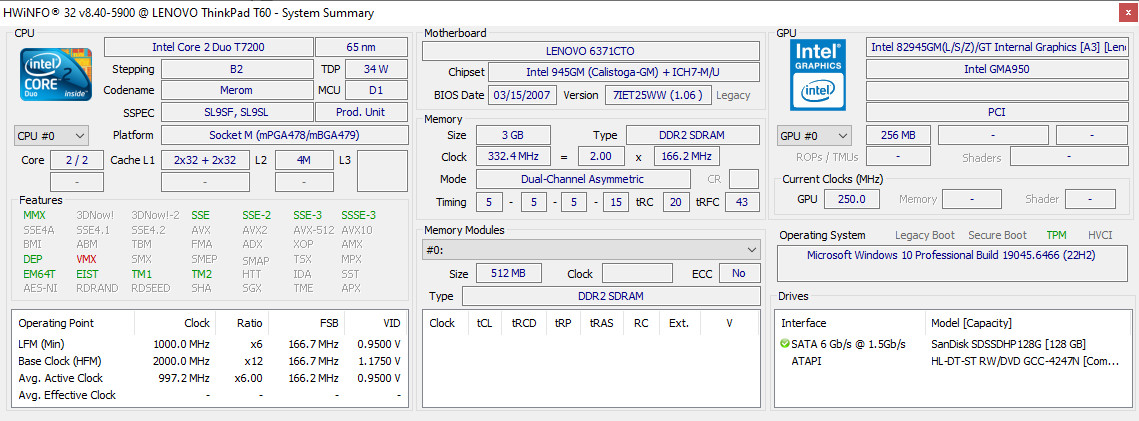Click the 65 nm process field
The image size is (1139, 421).
click(361, 47)
